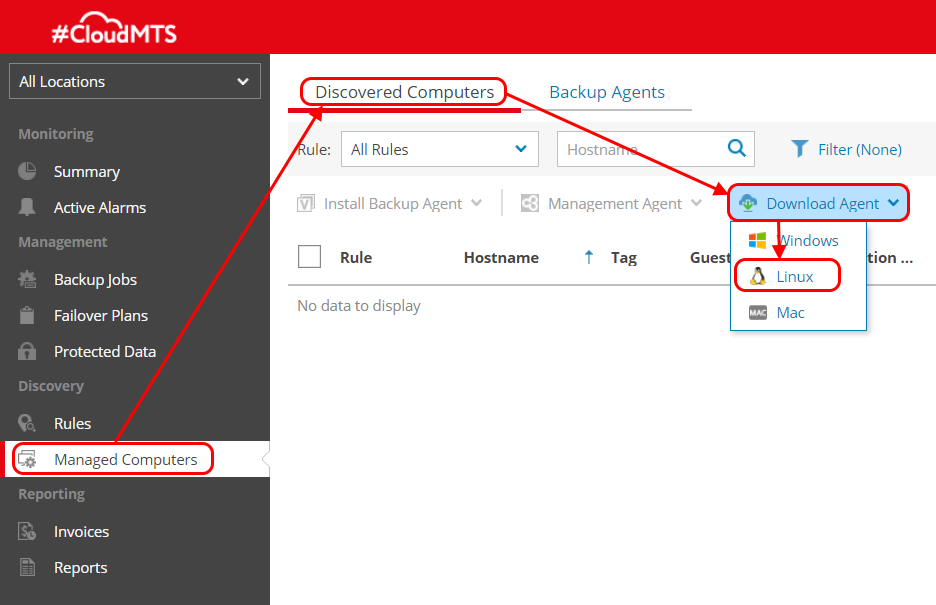Image resolution: width=936 pixels, height=605 pixels.
Task: Expand the All Rules dropdown
Action: coord(439,150)
